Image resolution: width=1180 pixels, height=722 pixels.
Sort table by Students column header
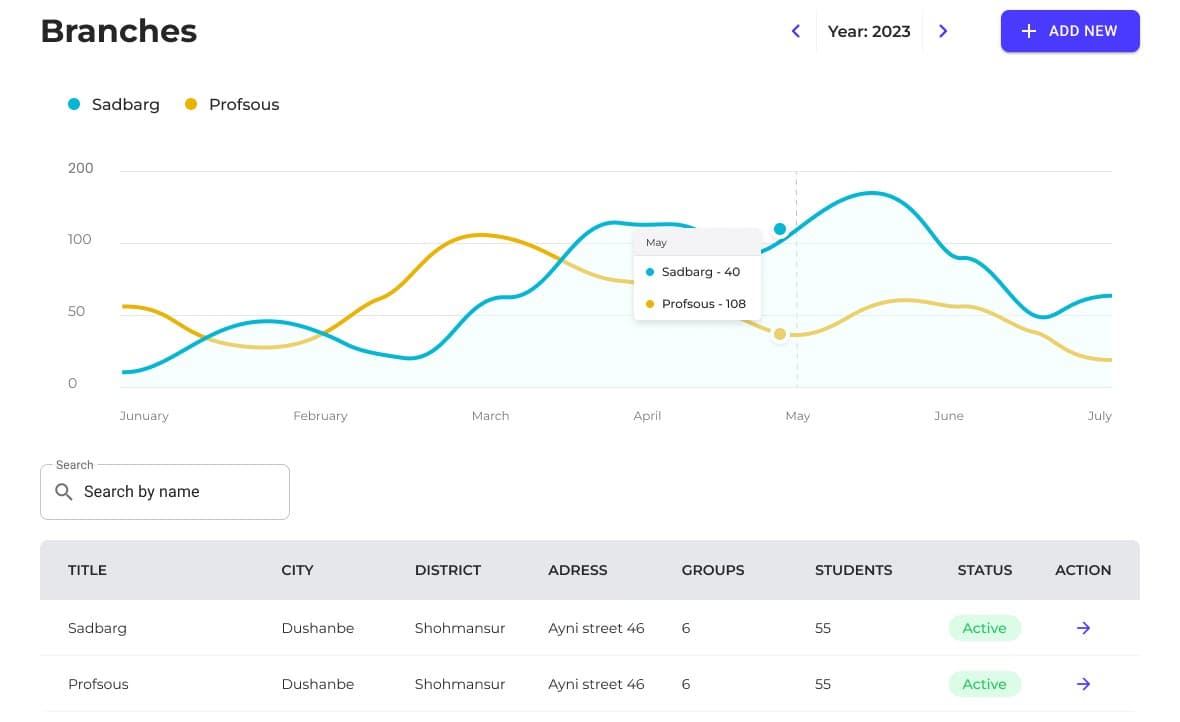(x=853, y=570)
